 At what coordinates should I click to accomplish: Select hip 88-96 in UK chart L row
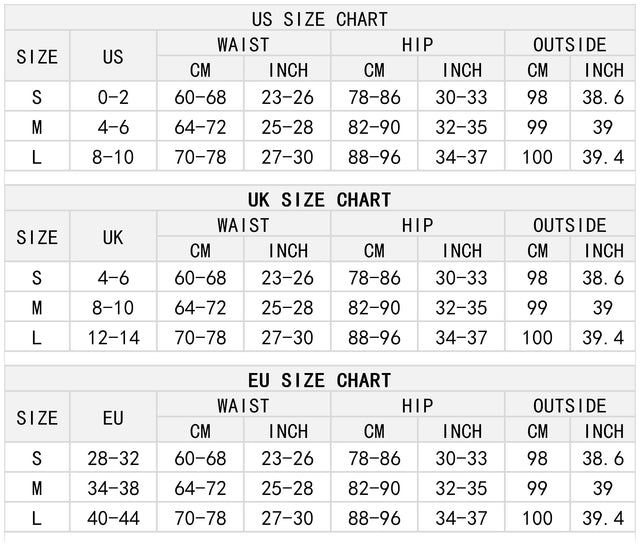pyautogui.click(x=374, y=337)
